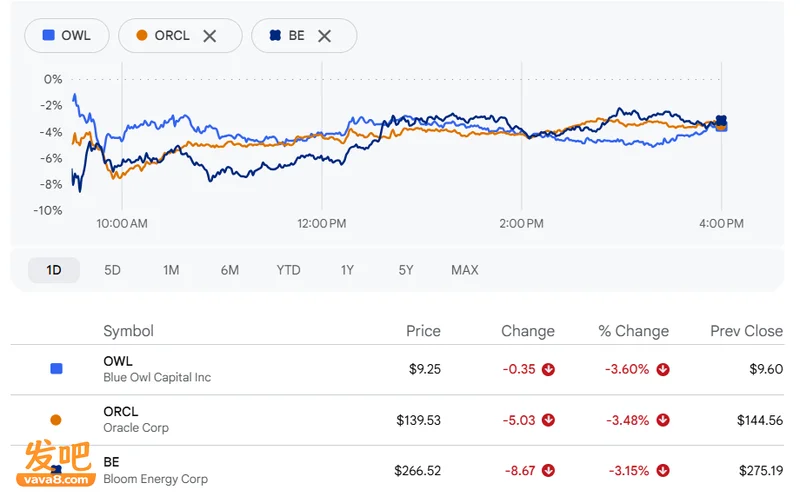Switch chart to the 5D range
This screenshot has width=800, height=503.
[112, 270]
